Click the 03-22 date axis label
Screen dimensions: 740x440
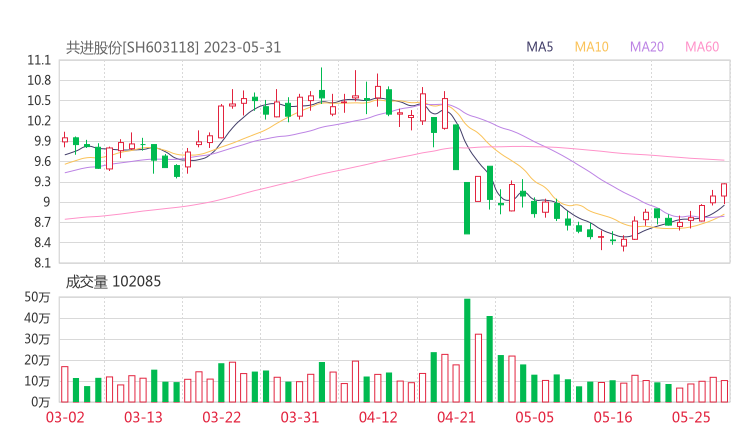point(221,417)
